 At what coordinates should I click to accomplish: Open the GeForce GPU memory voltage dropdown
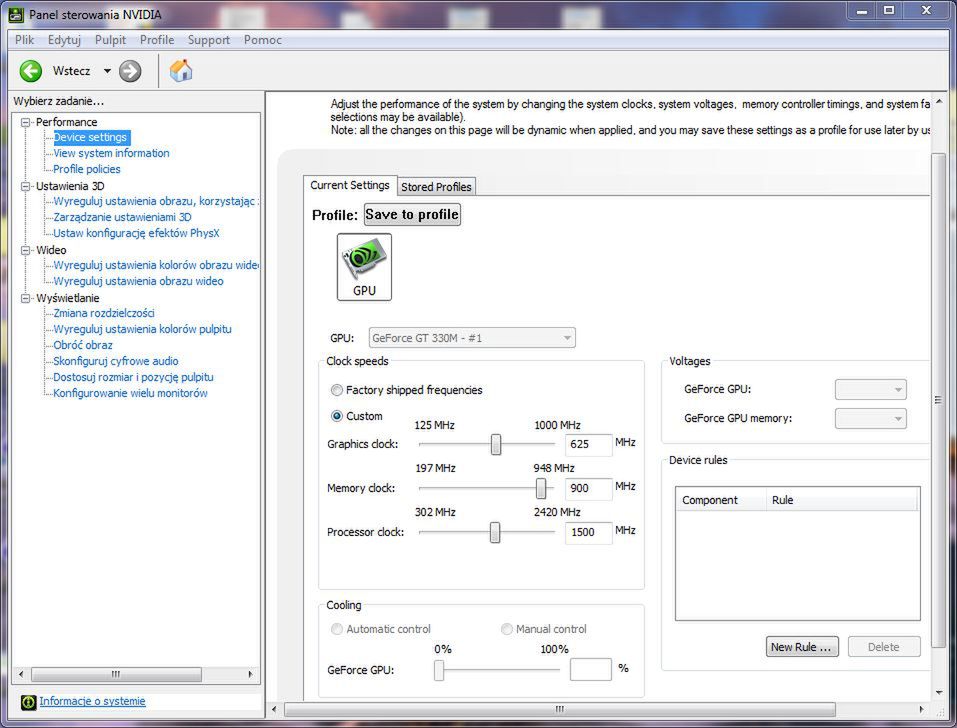[870, 419]
